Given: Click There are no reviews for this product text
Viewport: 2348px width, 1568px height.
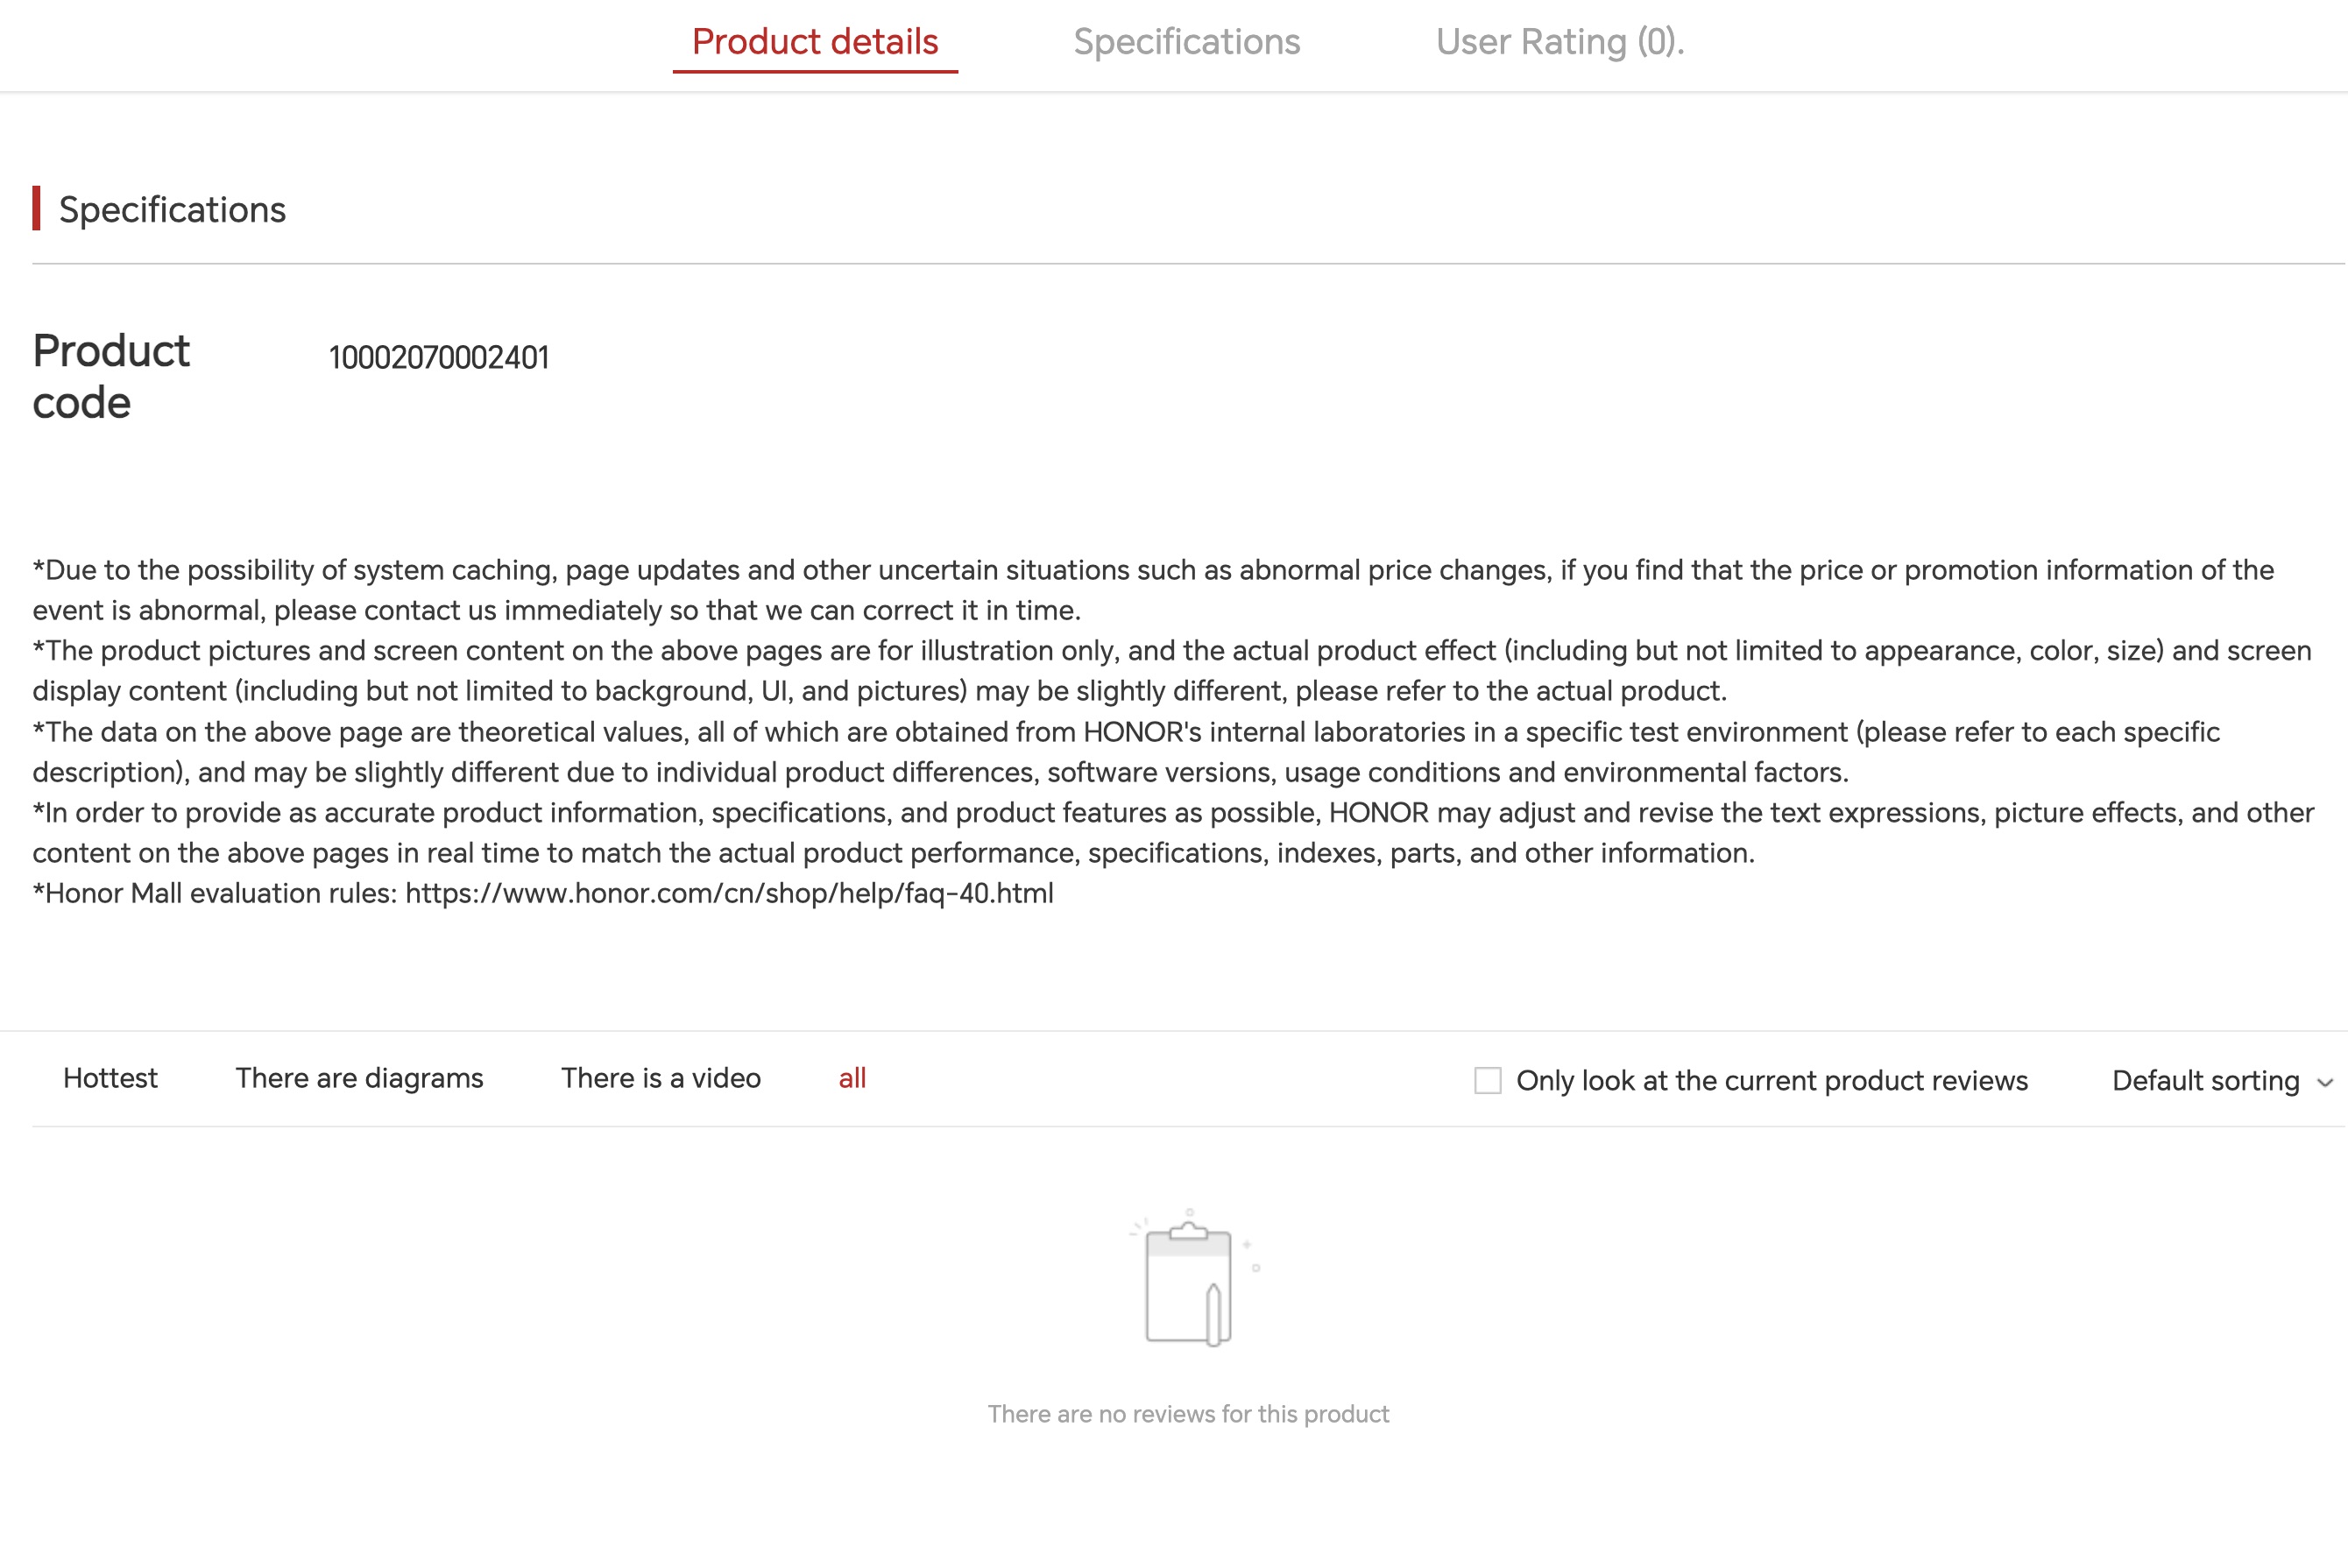Looking at the screenshot, I should tap(1188, 1414).
